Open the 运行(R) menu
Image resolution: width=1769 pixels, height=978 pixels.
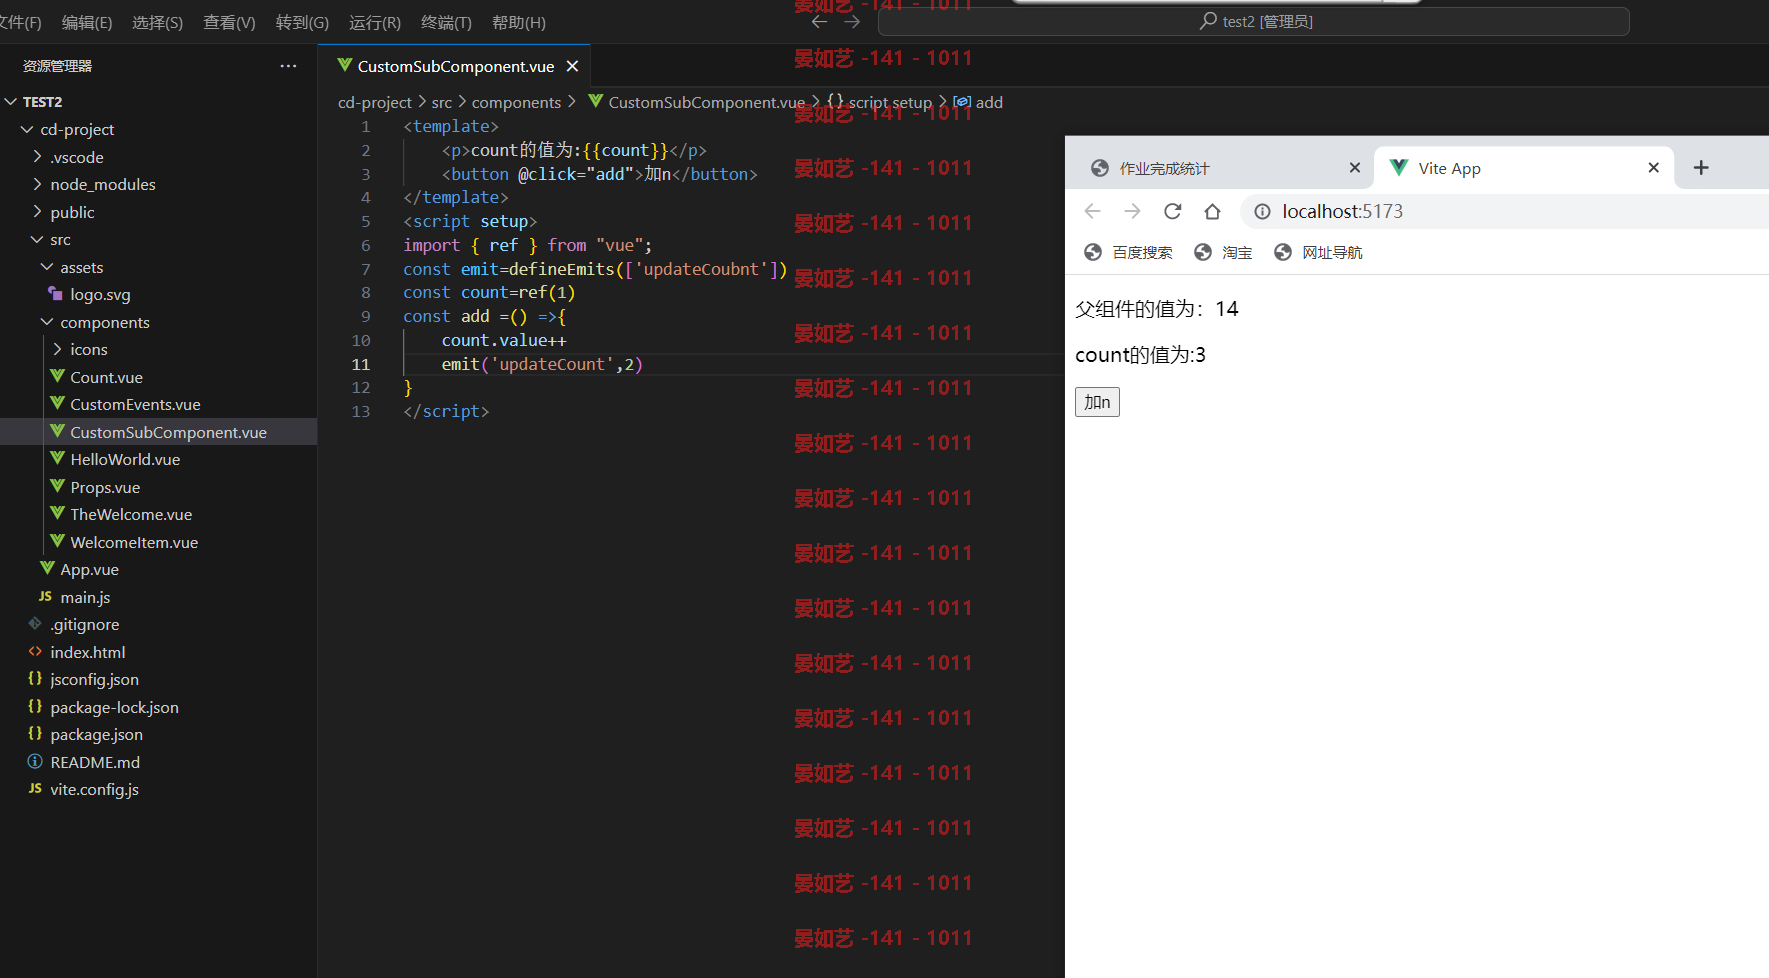coord(375,22)
